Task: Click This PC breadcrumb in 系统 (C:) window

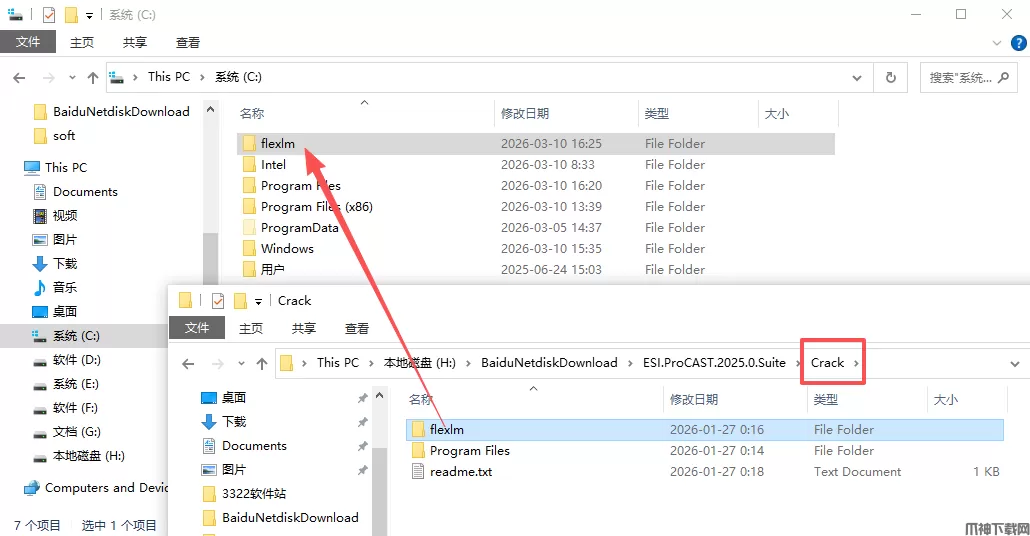Action: pos(169,77)
